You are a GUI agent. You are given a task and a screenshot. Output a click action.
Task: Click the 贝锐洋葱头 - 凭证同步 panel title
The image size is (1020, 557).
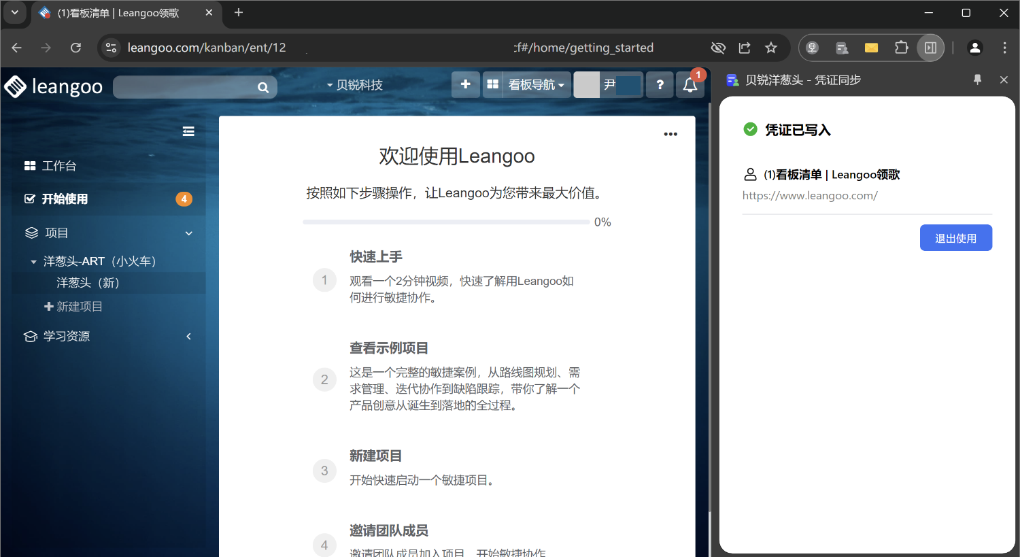803,80
